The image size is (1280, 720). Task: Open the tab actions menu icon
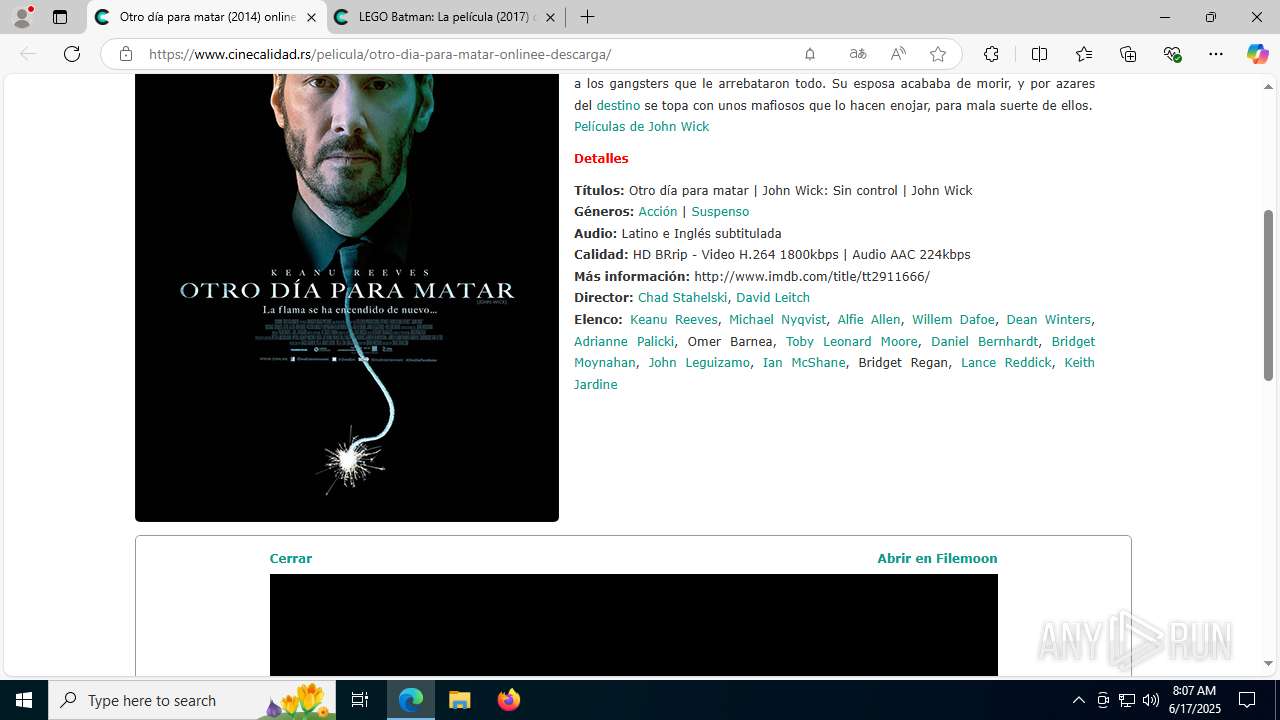(x=60, y=17)
